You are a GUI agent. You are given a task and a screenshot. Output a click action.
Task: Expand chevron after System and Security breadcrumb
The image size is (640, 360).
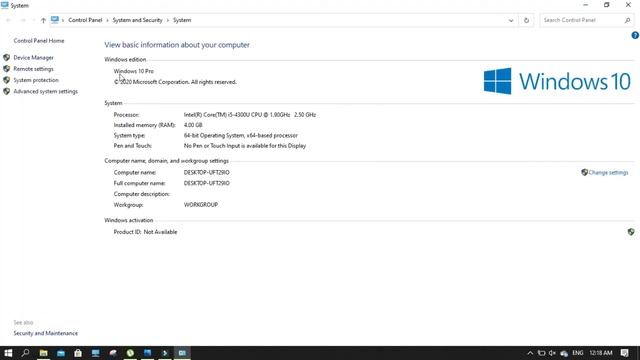pos(168,20)
